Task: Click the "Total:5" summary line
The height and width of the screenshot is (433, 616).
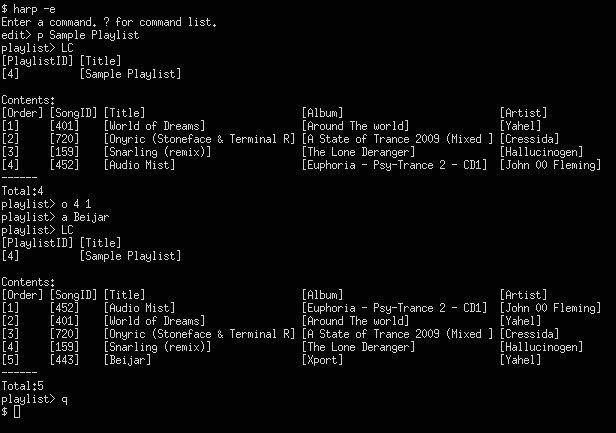Action: point(22,386)
